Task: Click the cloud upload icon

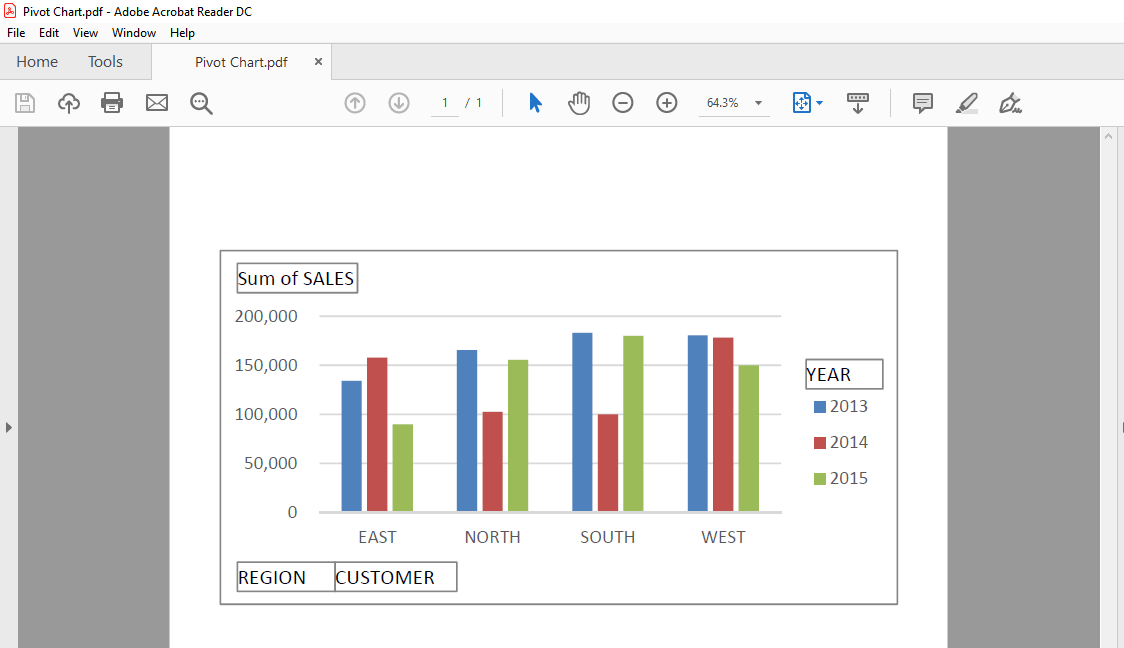Action: pyautogui.click(x=69, y=103)
